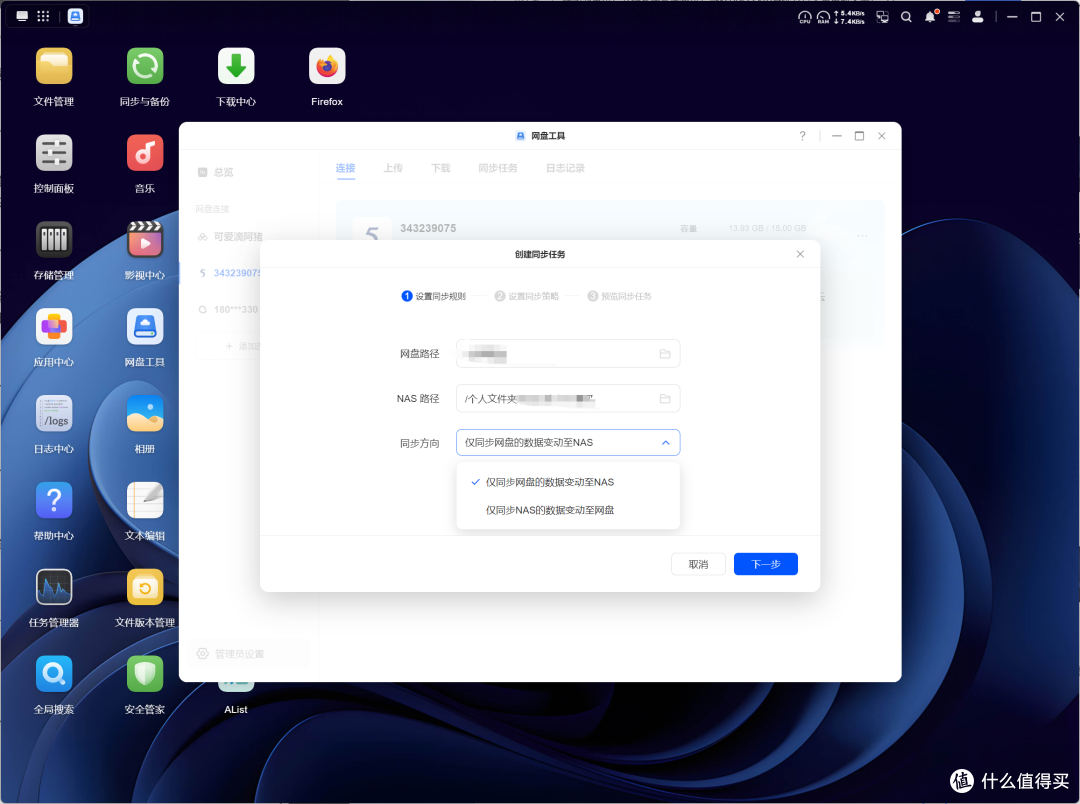Select the 180***330 cloud connection
The width and height of the screenshot is (1080, 804).
(x=227, y=309)
